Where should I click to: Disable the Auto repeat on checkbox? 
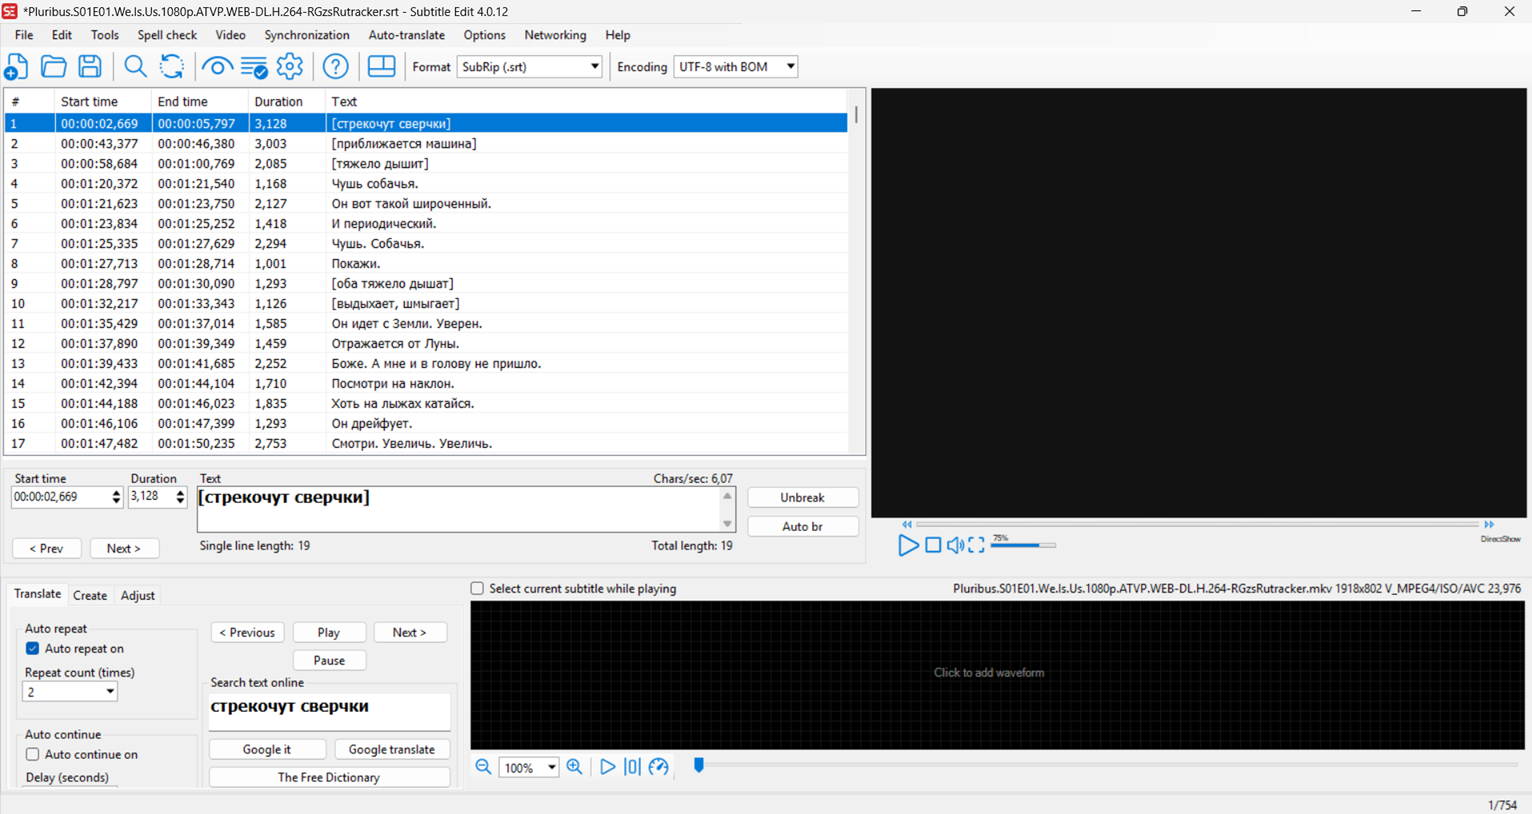pyautogui.click(x=33, y=649)
